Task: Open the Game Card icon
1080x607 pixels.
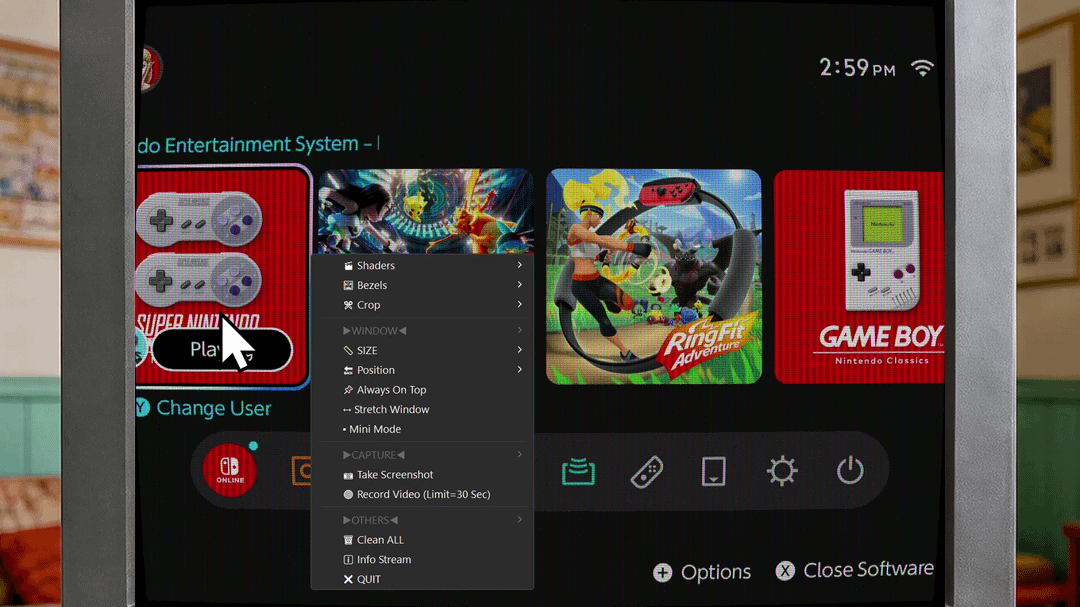Action: (x=713, y=471)
